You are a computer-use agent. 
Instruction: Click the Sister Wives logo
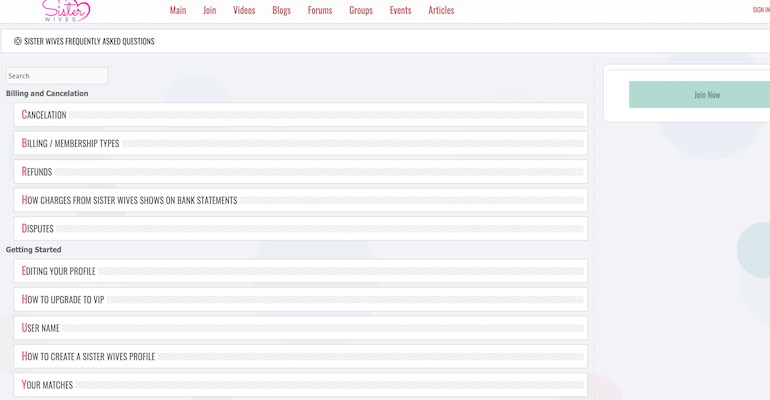(x=65, y=11)
